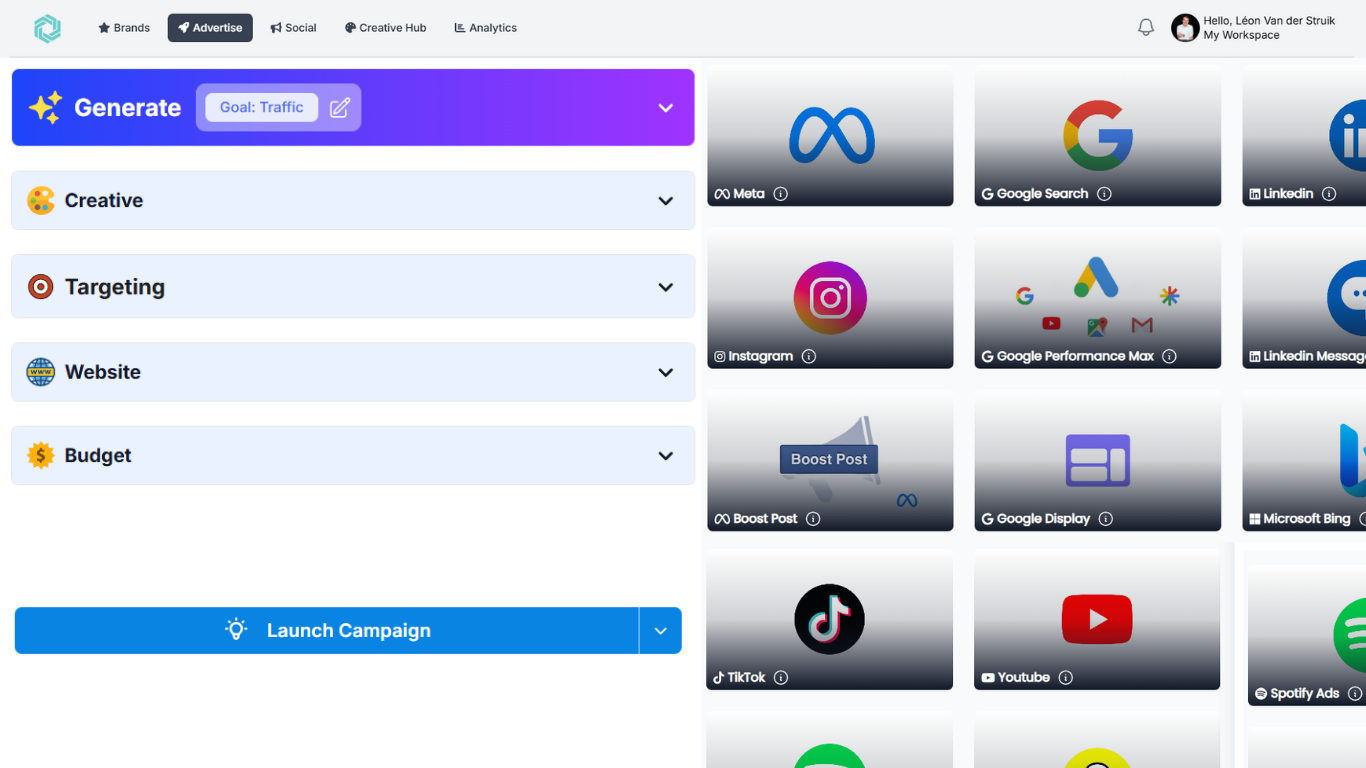
Task: Show info for the Linkedin card
Action: pyautogui.click(x=1329, y=194)
